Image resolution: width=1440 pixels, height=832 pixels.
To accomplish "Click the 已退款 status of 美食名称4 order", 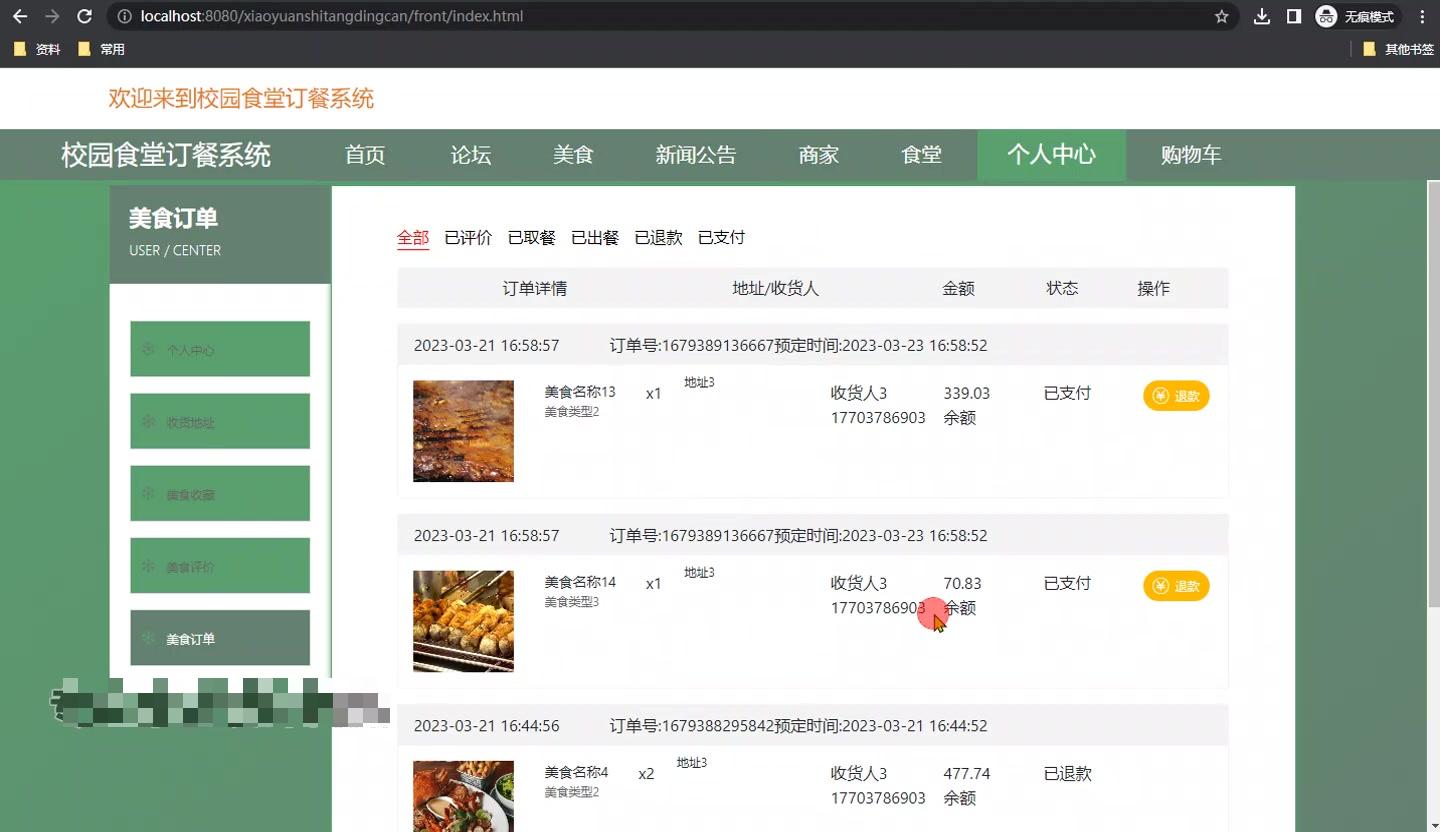I will point(1068,773).
